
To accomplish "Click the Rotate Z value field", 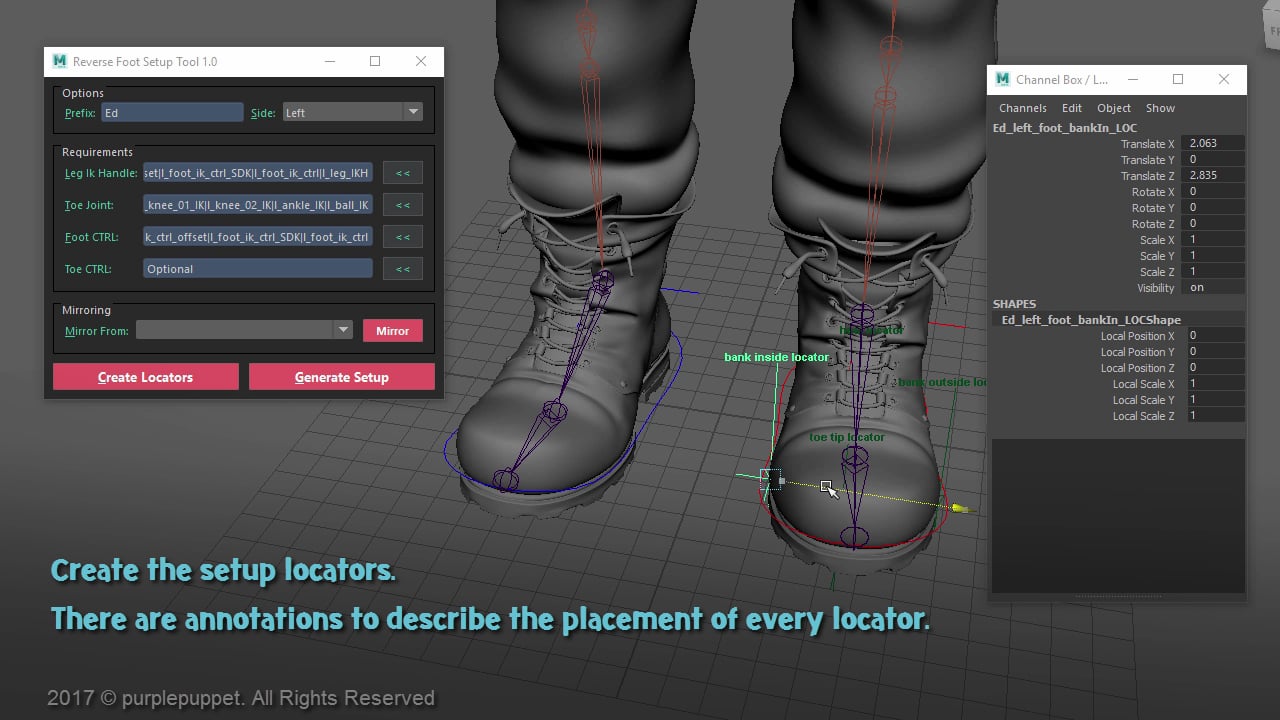I will click(x=1212, y=224).
